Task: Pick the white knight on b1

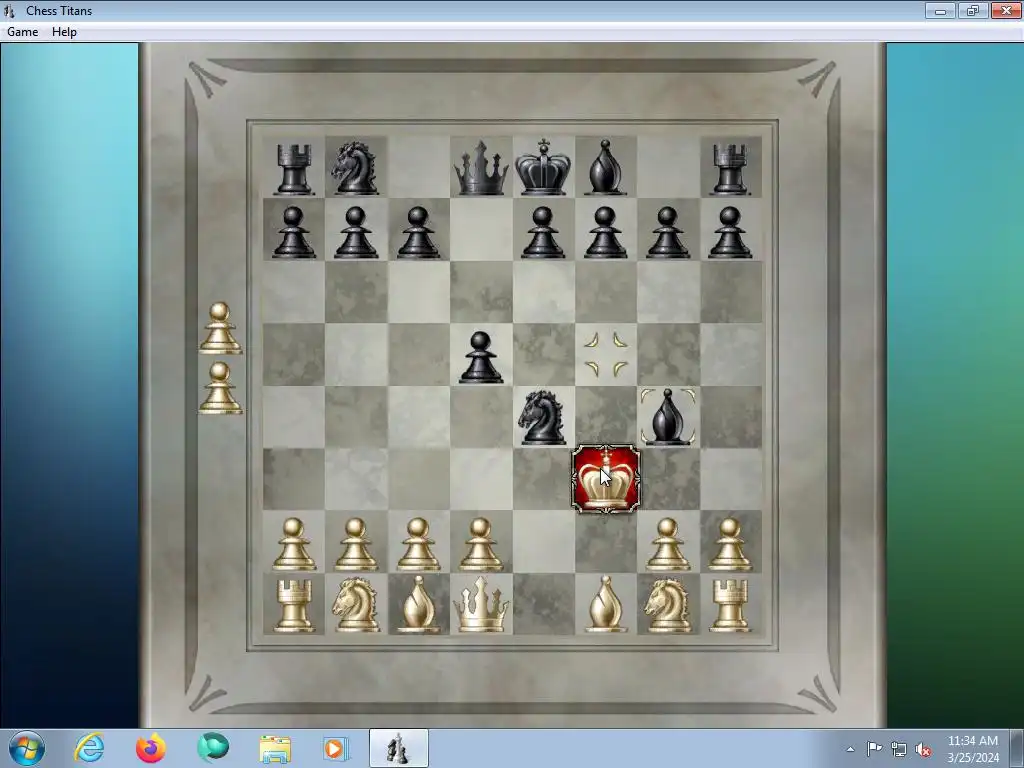Action: [355, 605]
